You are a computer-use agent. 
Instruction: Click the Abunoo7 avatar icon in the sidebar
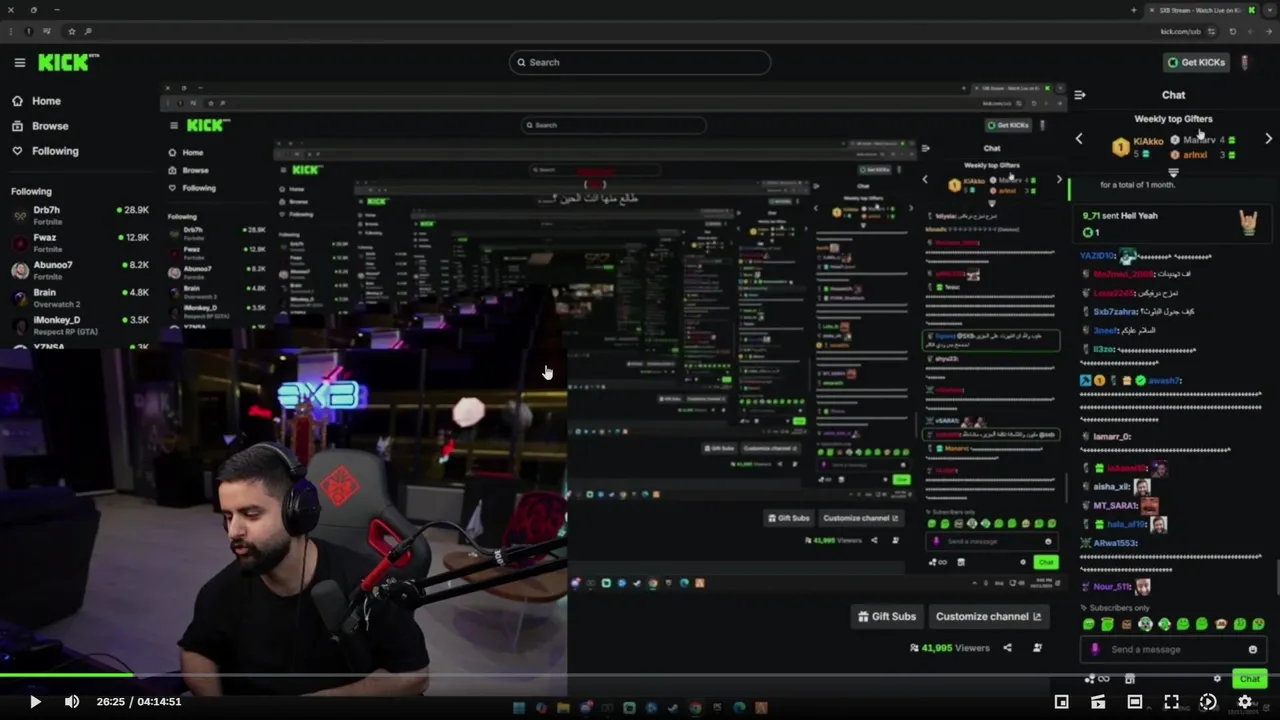pyautogui.click(x=19, y=270)
